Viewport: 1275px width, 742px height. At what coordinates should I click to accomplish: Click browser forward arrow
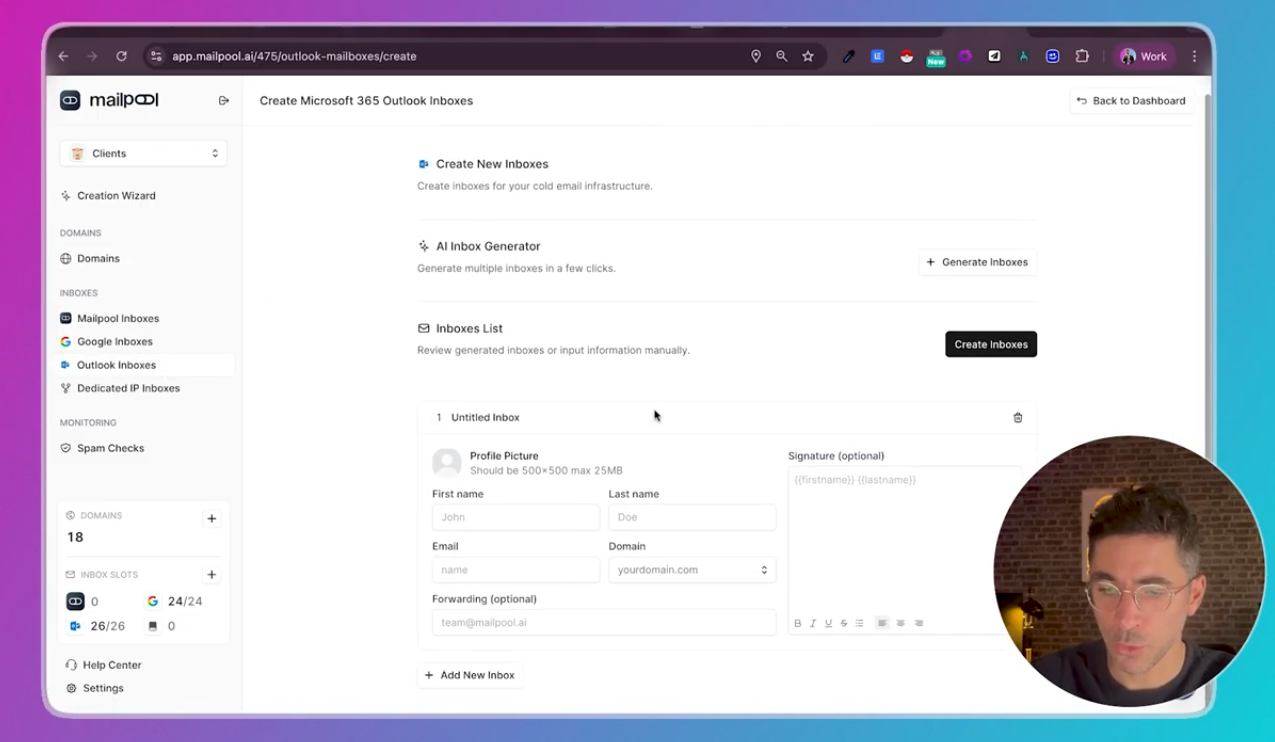click(x=92, y=56)
